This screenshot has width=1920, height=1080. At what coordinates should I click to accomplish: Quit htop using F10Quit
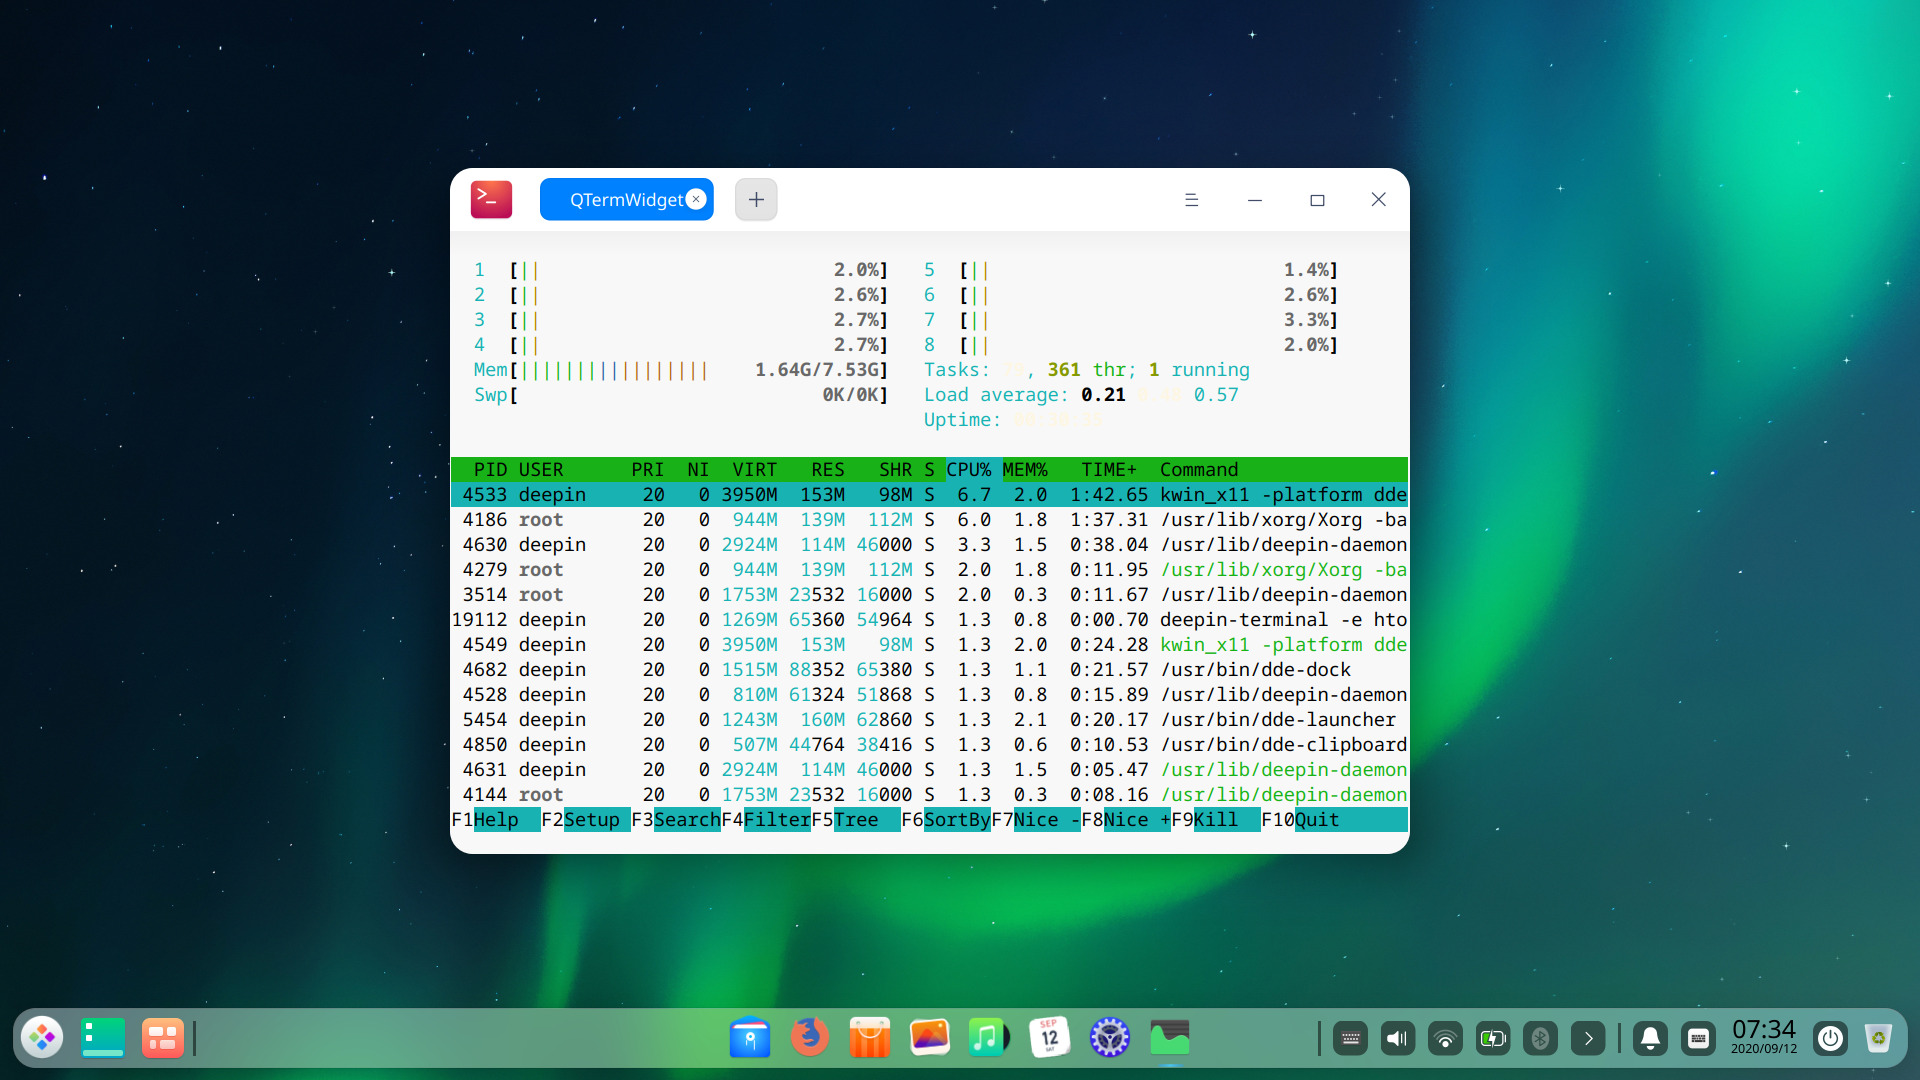(x=1302, y=819)
